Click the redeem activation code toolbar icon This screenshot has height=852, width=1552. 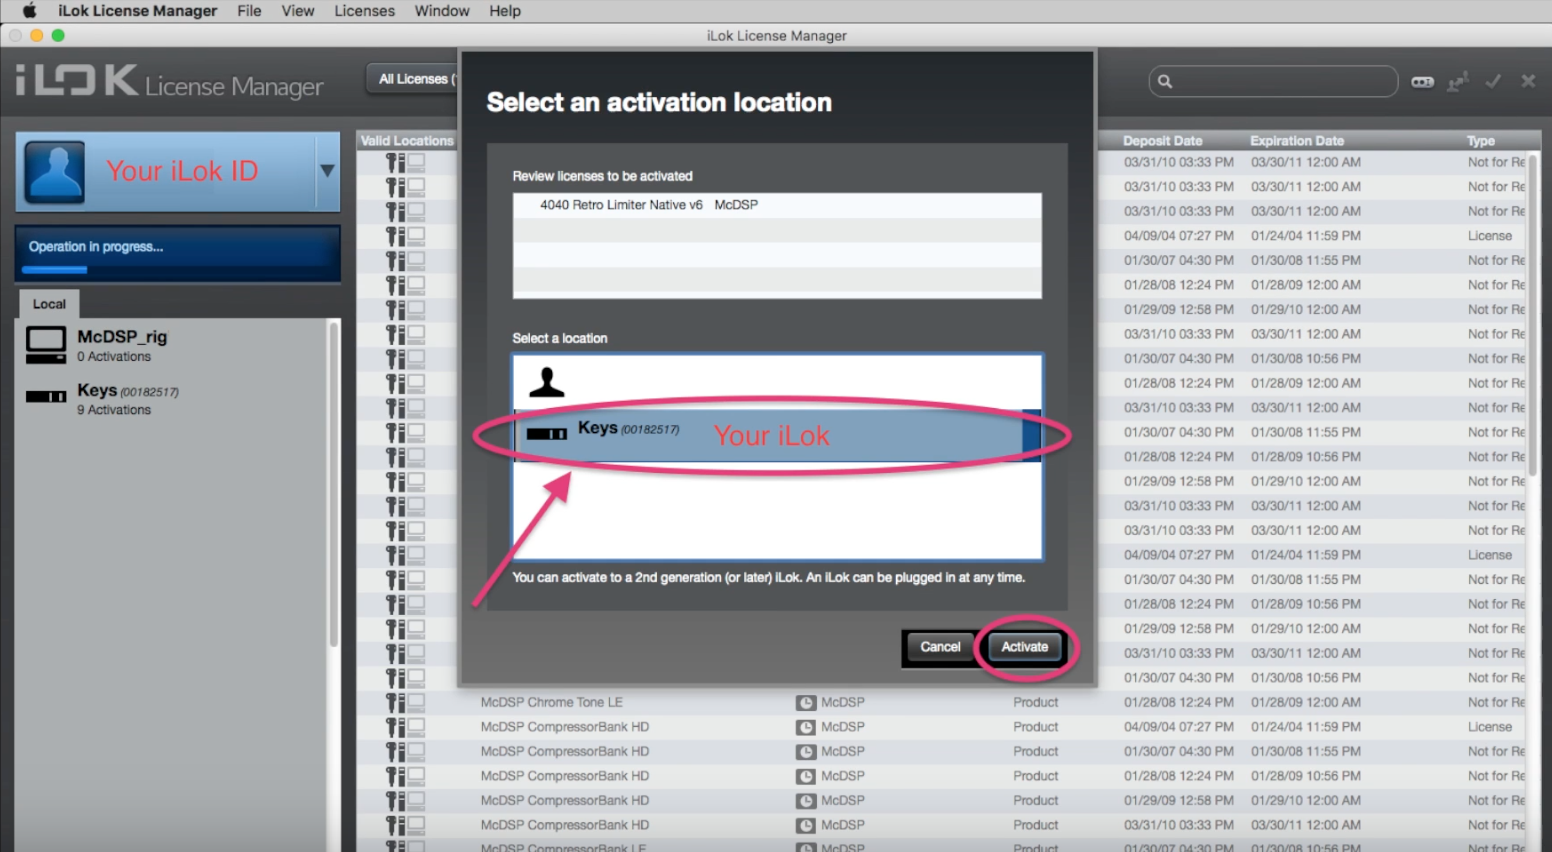(1422, 81)
